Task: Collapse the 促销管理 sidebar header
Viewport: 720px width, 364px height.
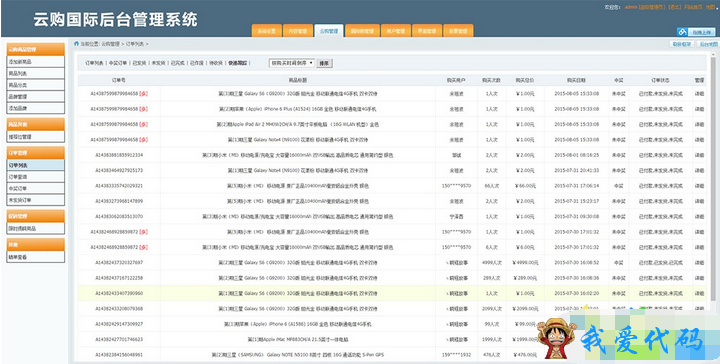Action: (36, 216)
